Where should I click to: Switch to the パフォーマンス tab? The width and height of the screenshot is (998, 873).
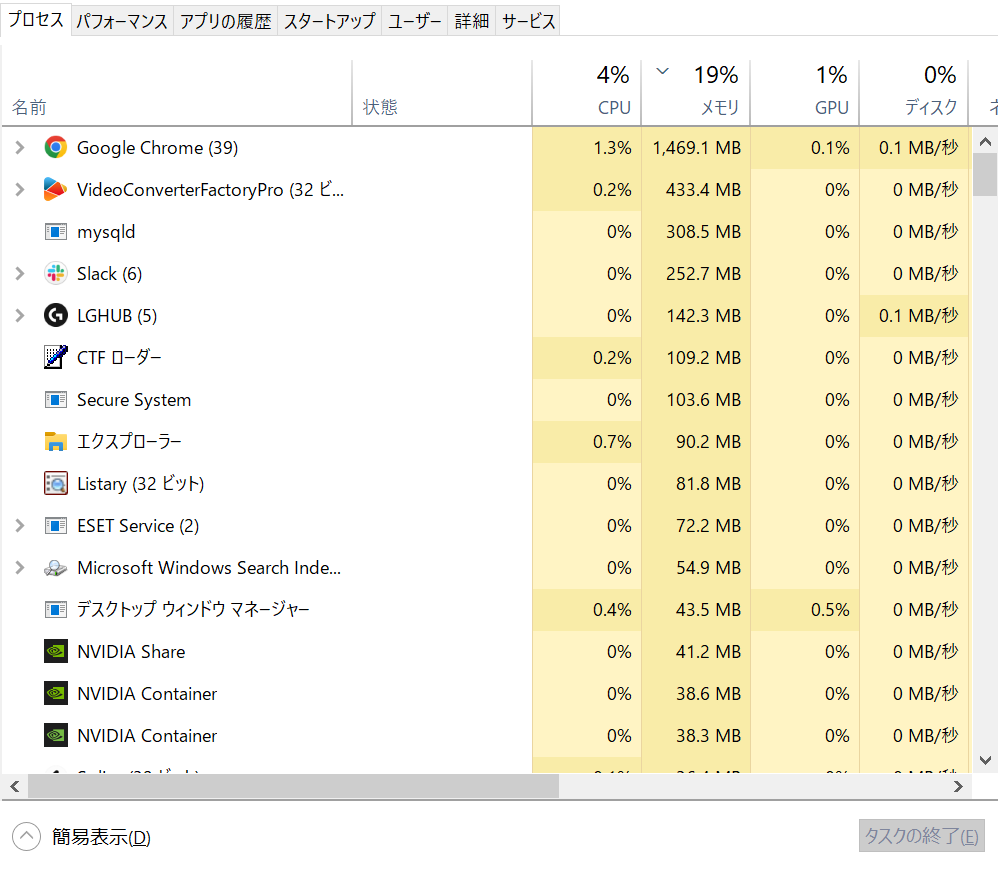click(122, 21)
